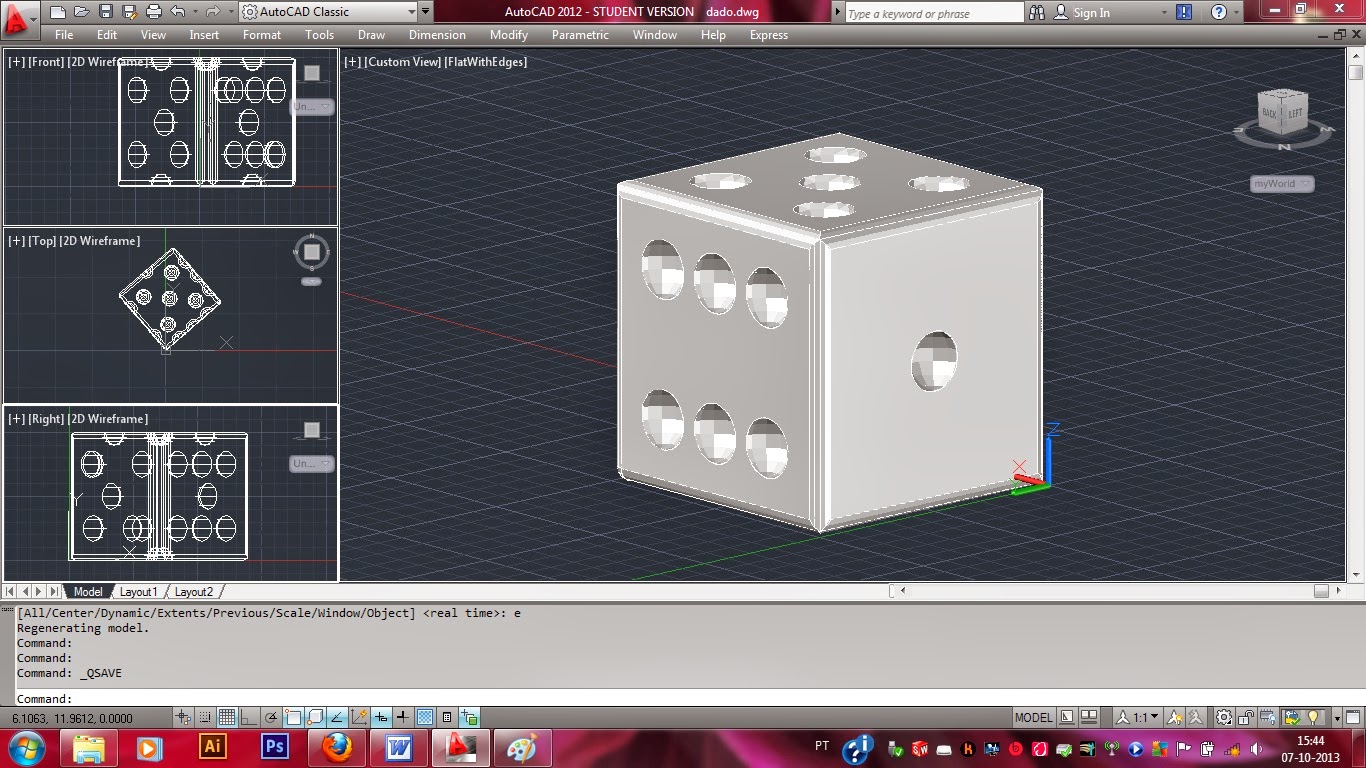Image resolution: width=1366 pixels, height=768 pixels.
Task: Open Illustrator from the Windows taskbar
Action: coord(212,747)
